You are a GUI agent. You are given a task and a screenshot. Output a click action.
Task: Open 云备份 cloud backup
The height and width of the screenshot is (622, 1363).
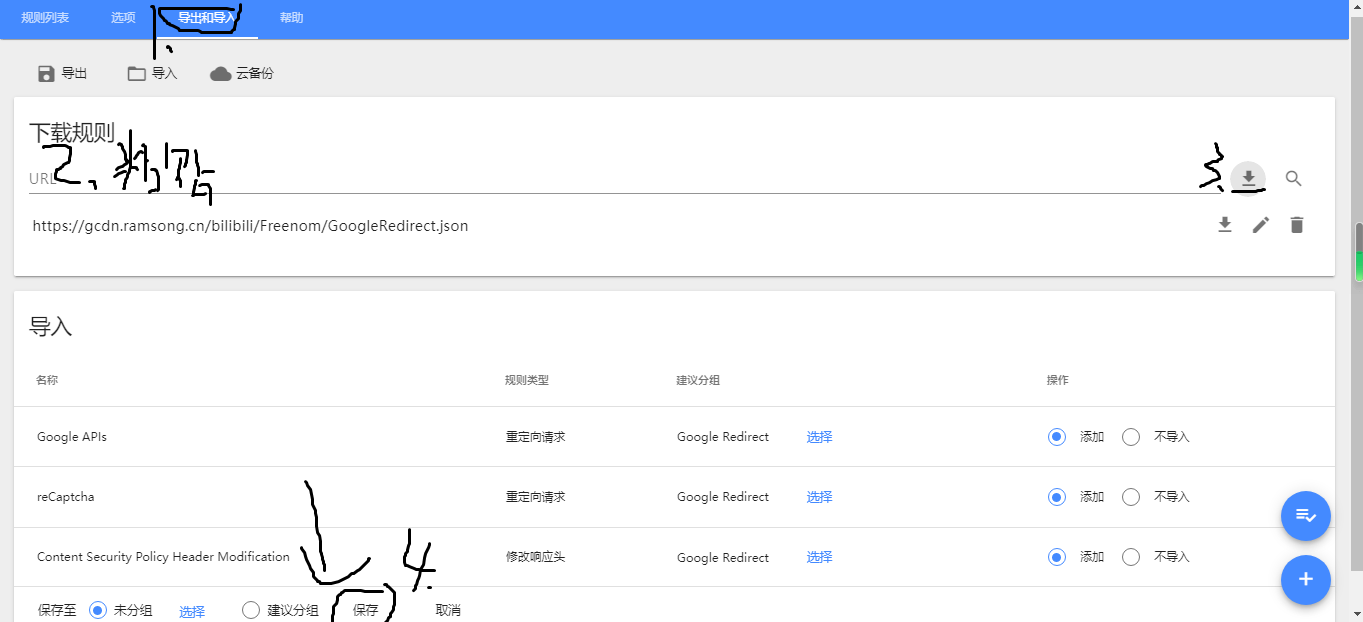242,73
